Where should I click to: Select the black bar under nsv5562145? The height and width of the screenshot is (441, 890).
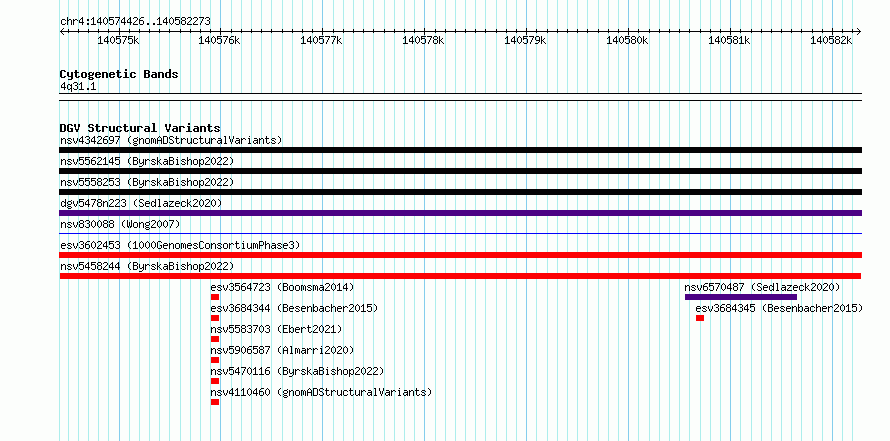460,171
